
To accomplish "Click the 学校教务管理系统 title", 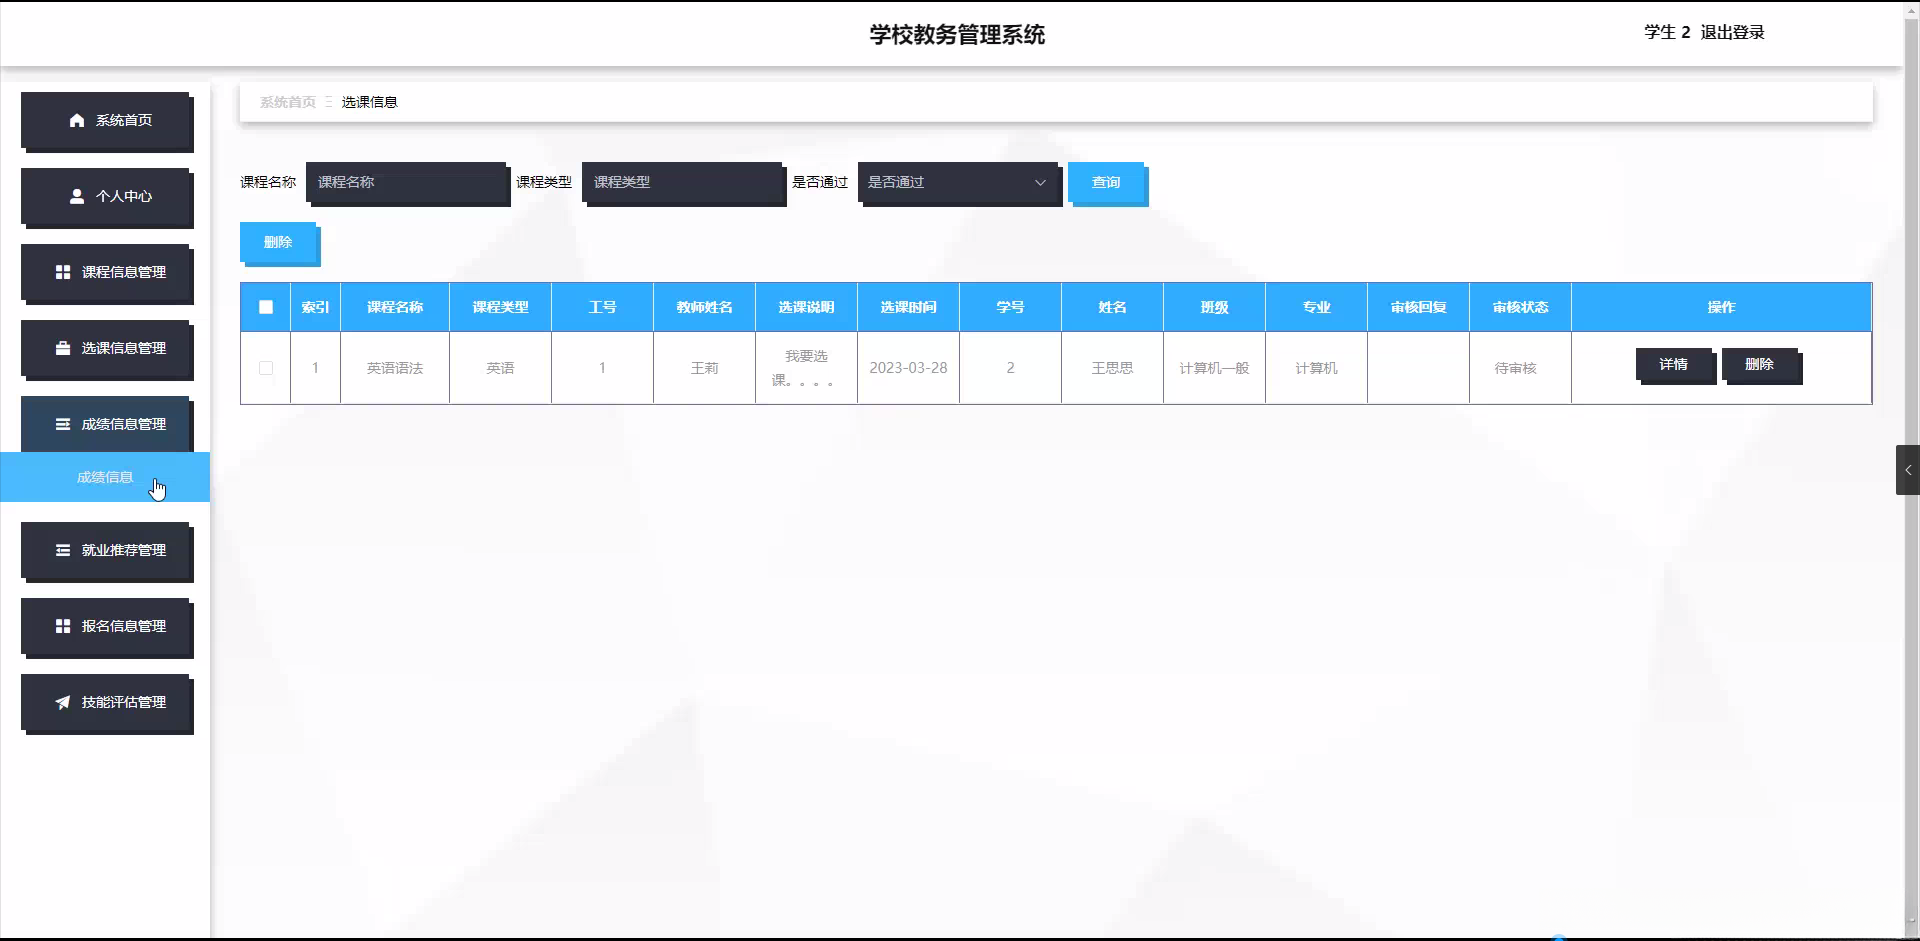I will (x=957, y=35).
